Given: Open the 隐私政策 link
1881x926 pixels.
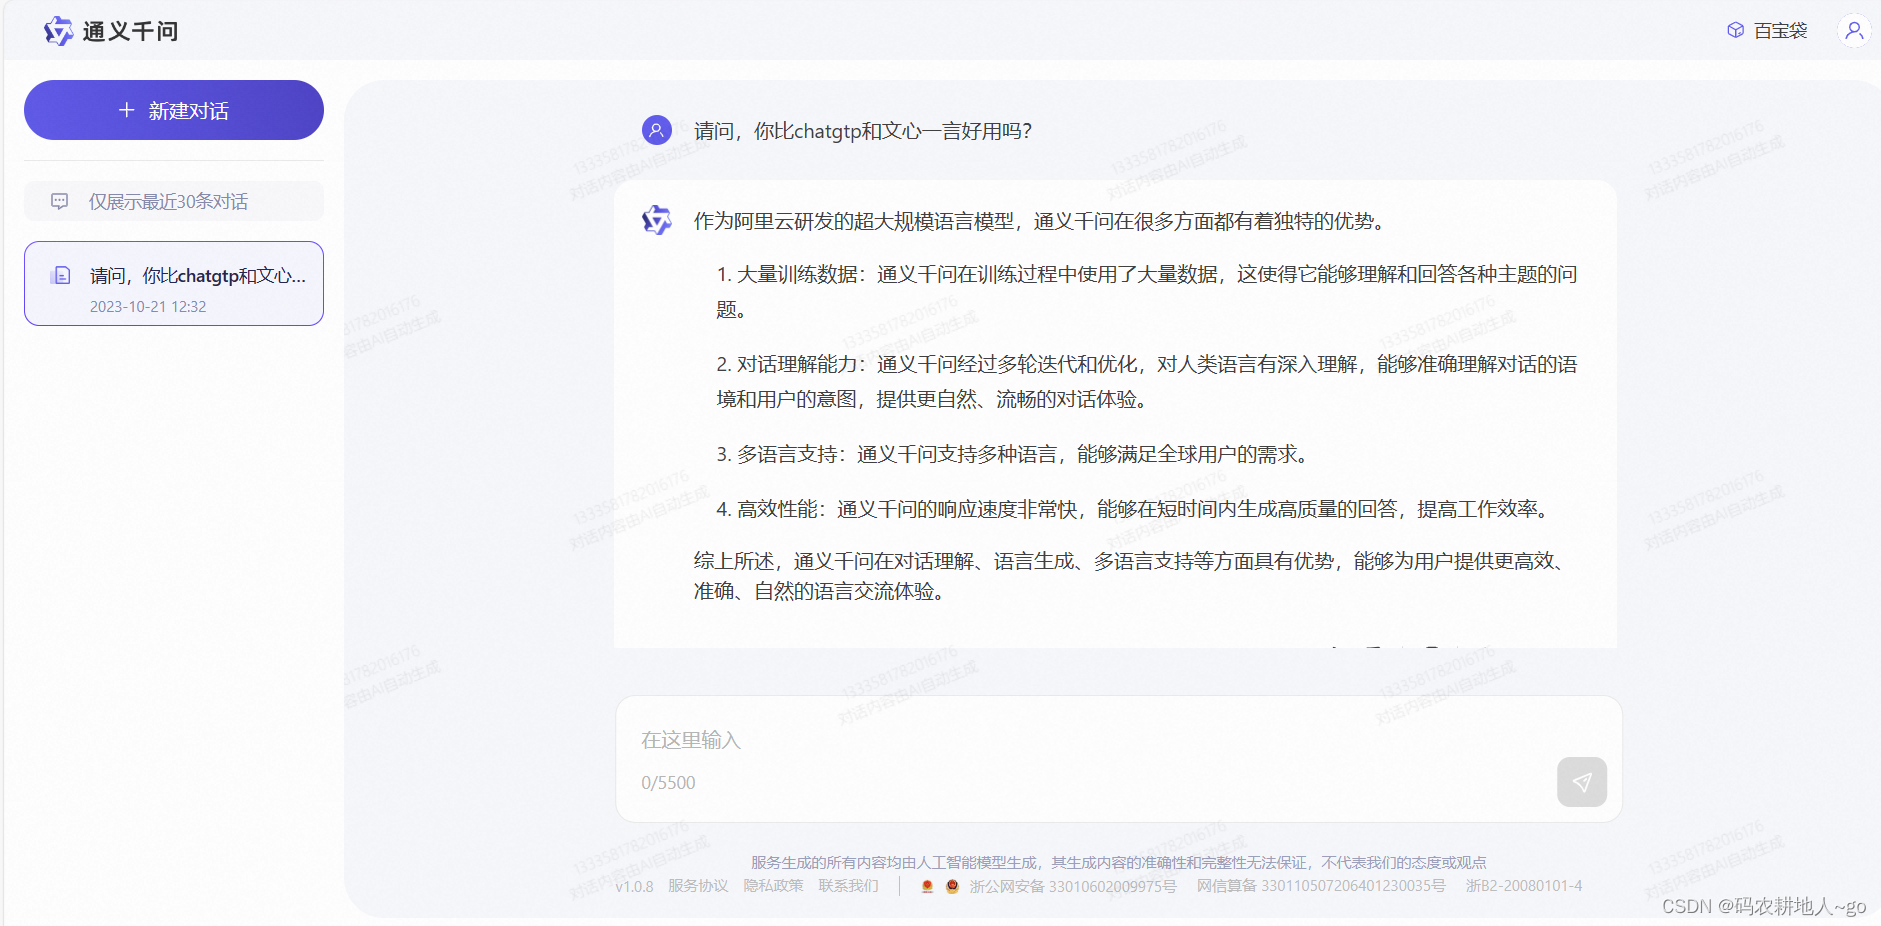Looking at the screenshot, I should point(773,886).
